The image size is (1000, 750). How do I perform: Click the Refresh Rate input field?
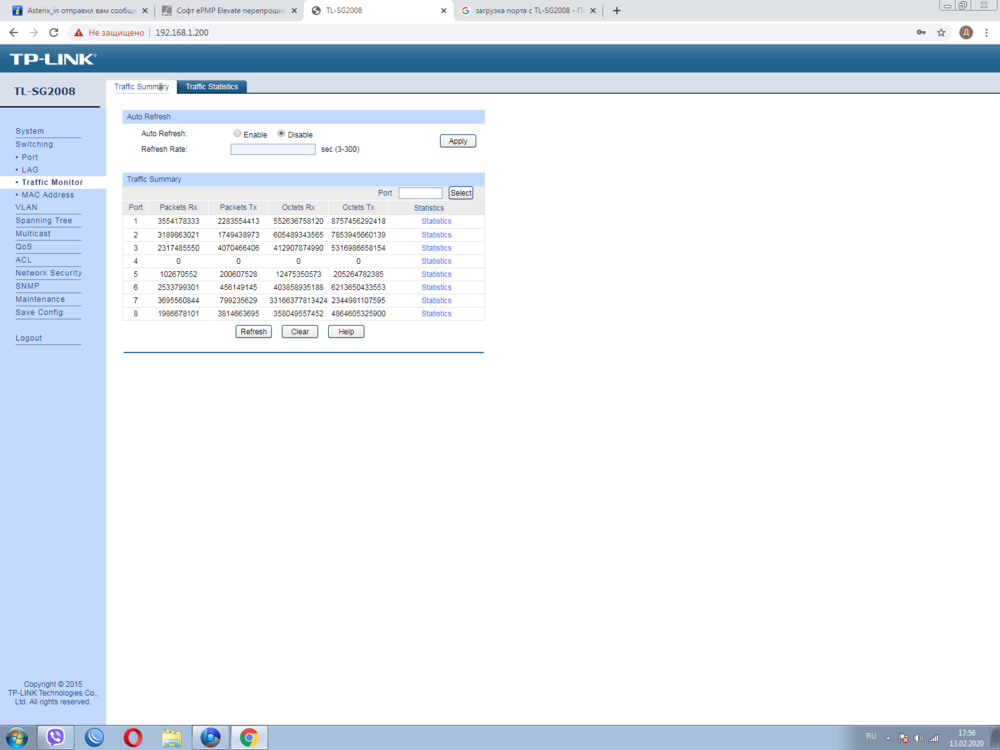point(272,149)
